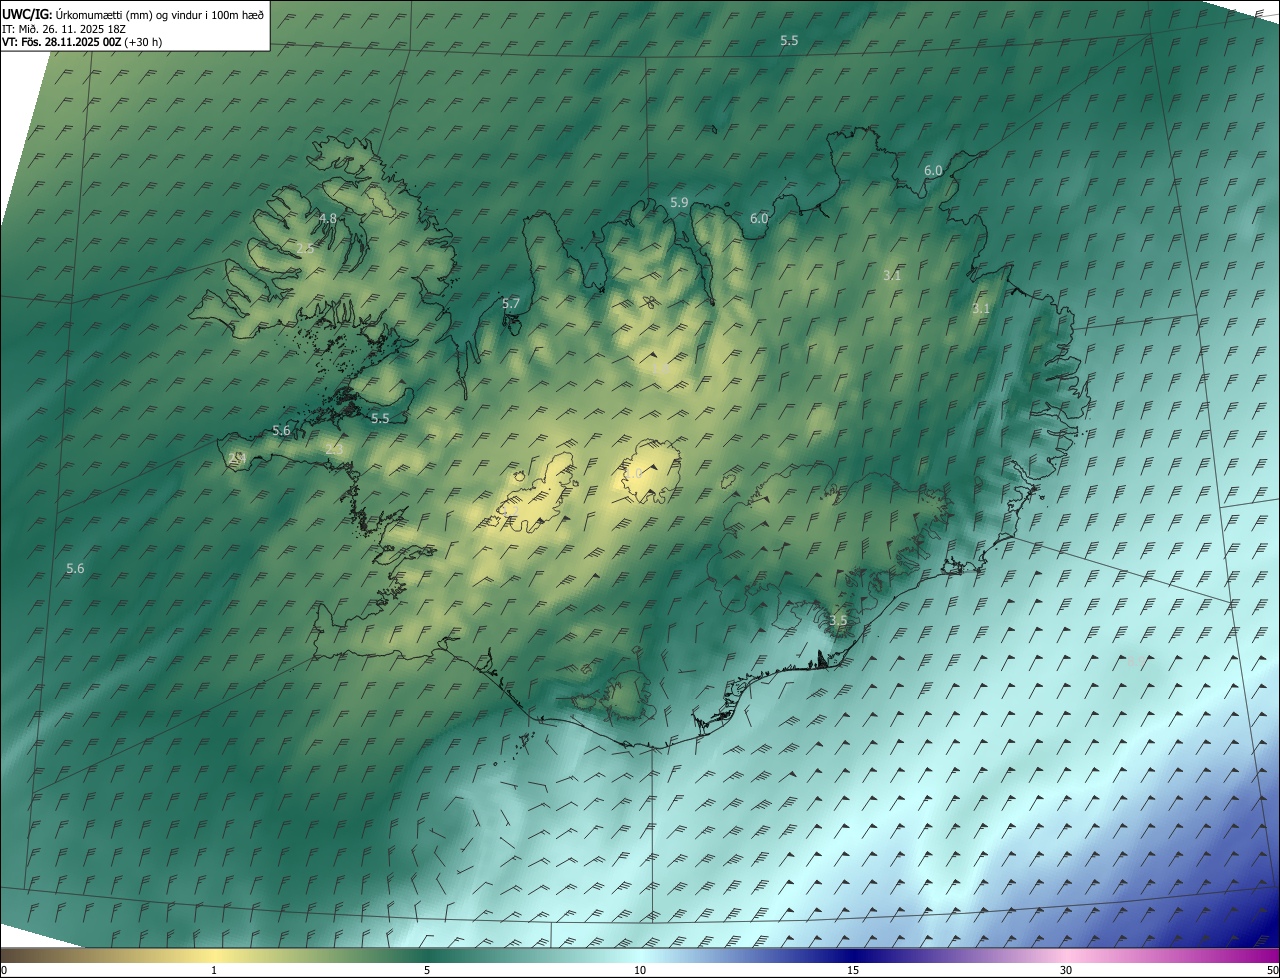Viewport: 1280px width, 978px height.
Task: Click the 2.6 value below the 4.8 label
Action: point(305,248)
